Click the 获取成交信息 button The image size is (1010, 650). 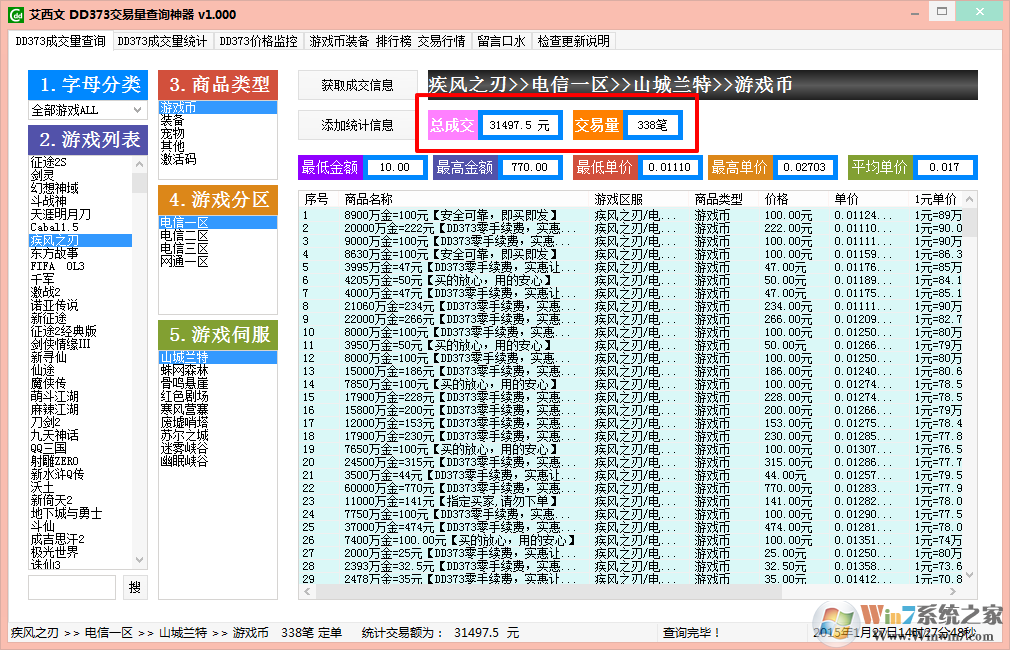(357, 85)
